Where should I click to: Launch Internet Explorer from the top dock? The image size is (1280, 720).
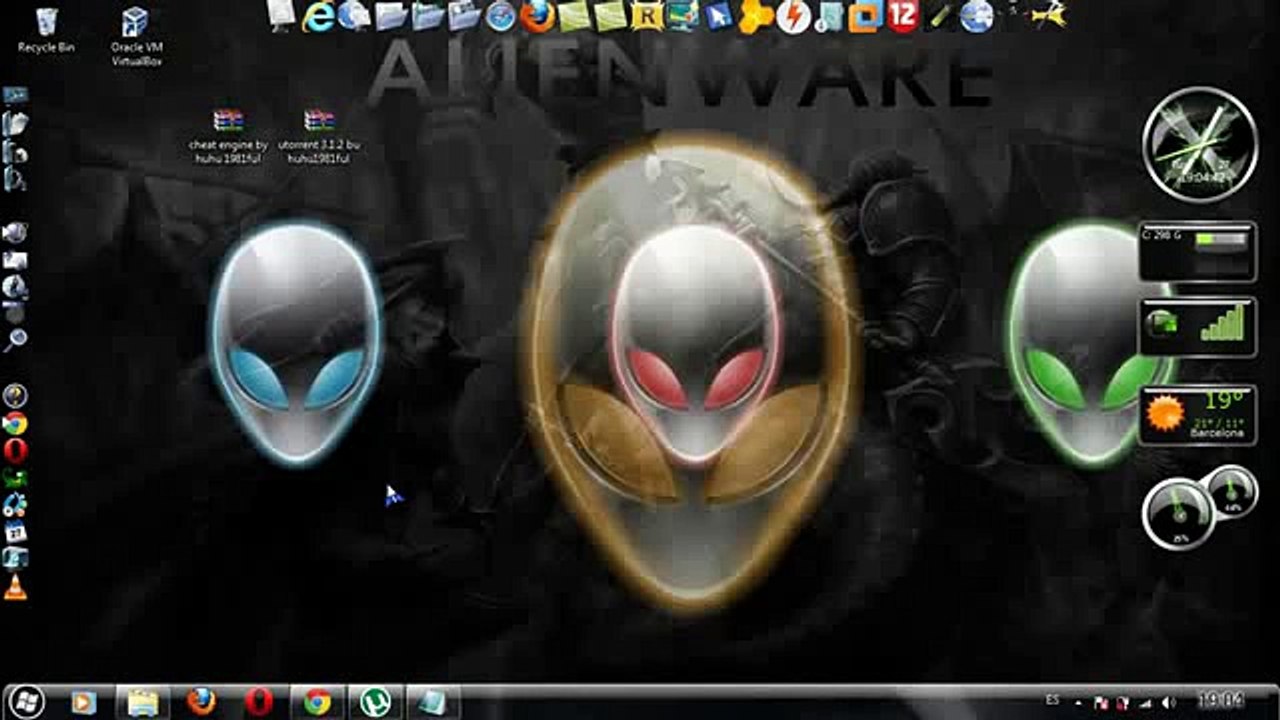click(318, 16)
